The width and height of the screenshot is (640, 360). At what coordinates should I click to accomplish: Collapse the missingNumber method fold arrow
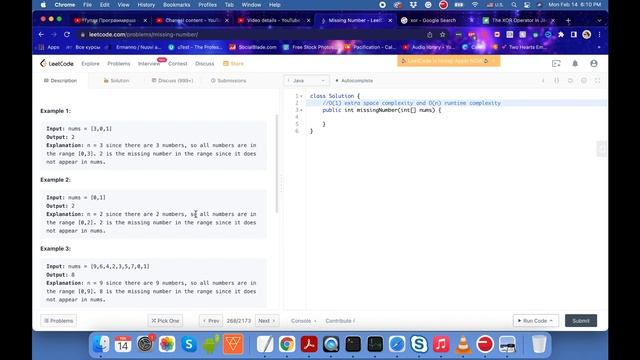(302, 110)
